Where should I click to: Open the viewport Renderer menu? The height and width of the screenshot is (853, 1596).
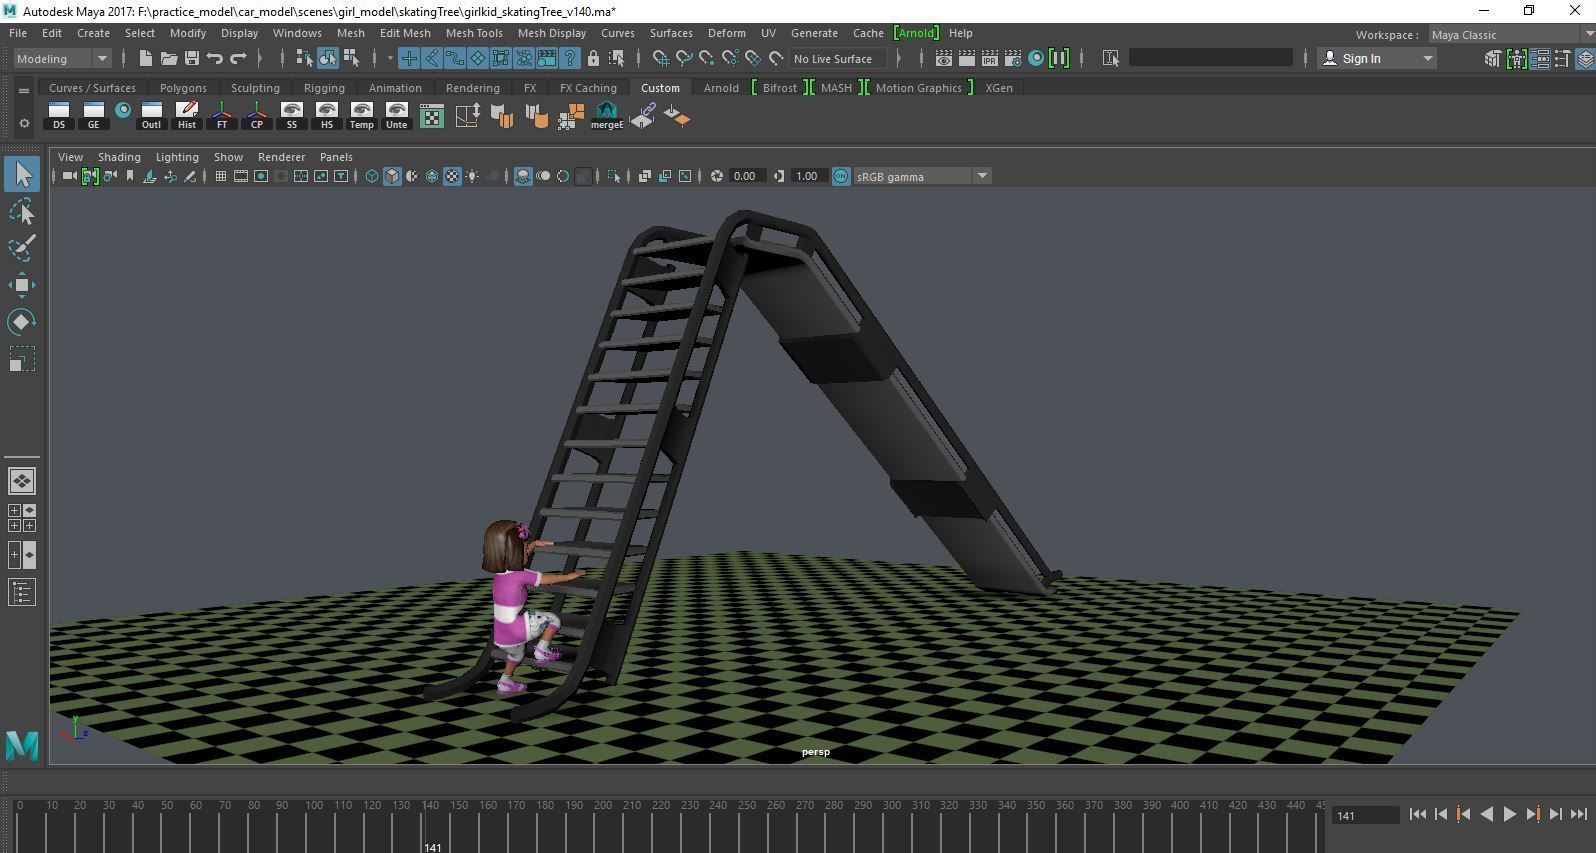(x=281, y=157)
